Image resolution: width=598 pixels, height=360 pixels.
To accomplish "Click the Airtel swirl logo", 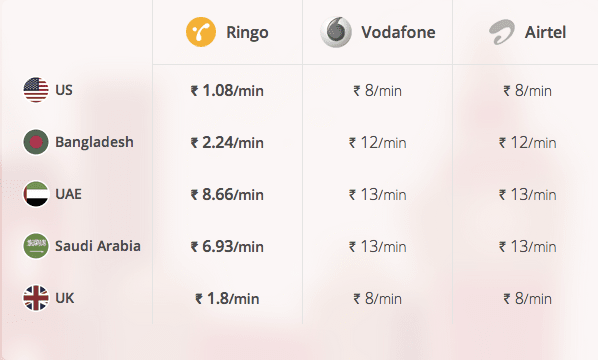I will click(x=502, y=32).
